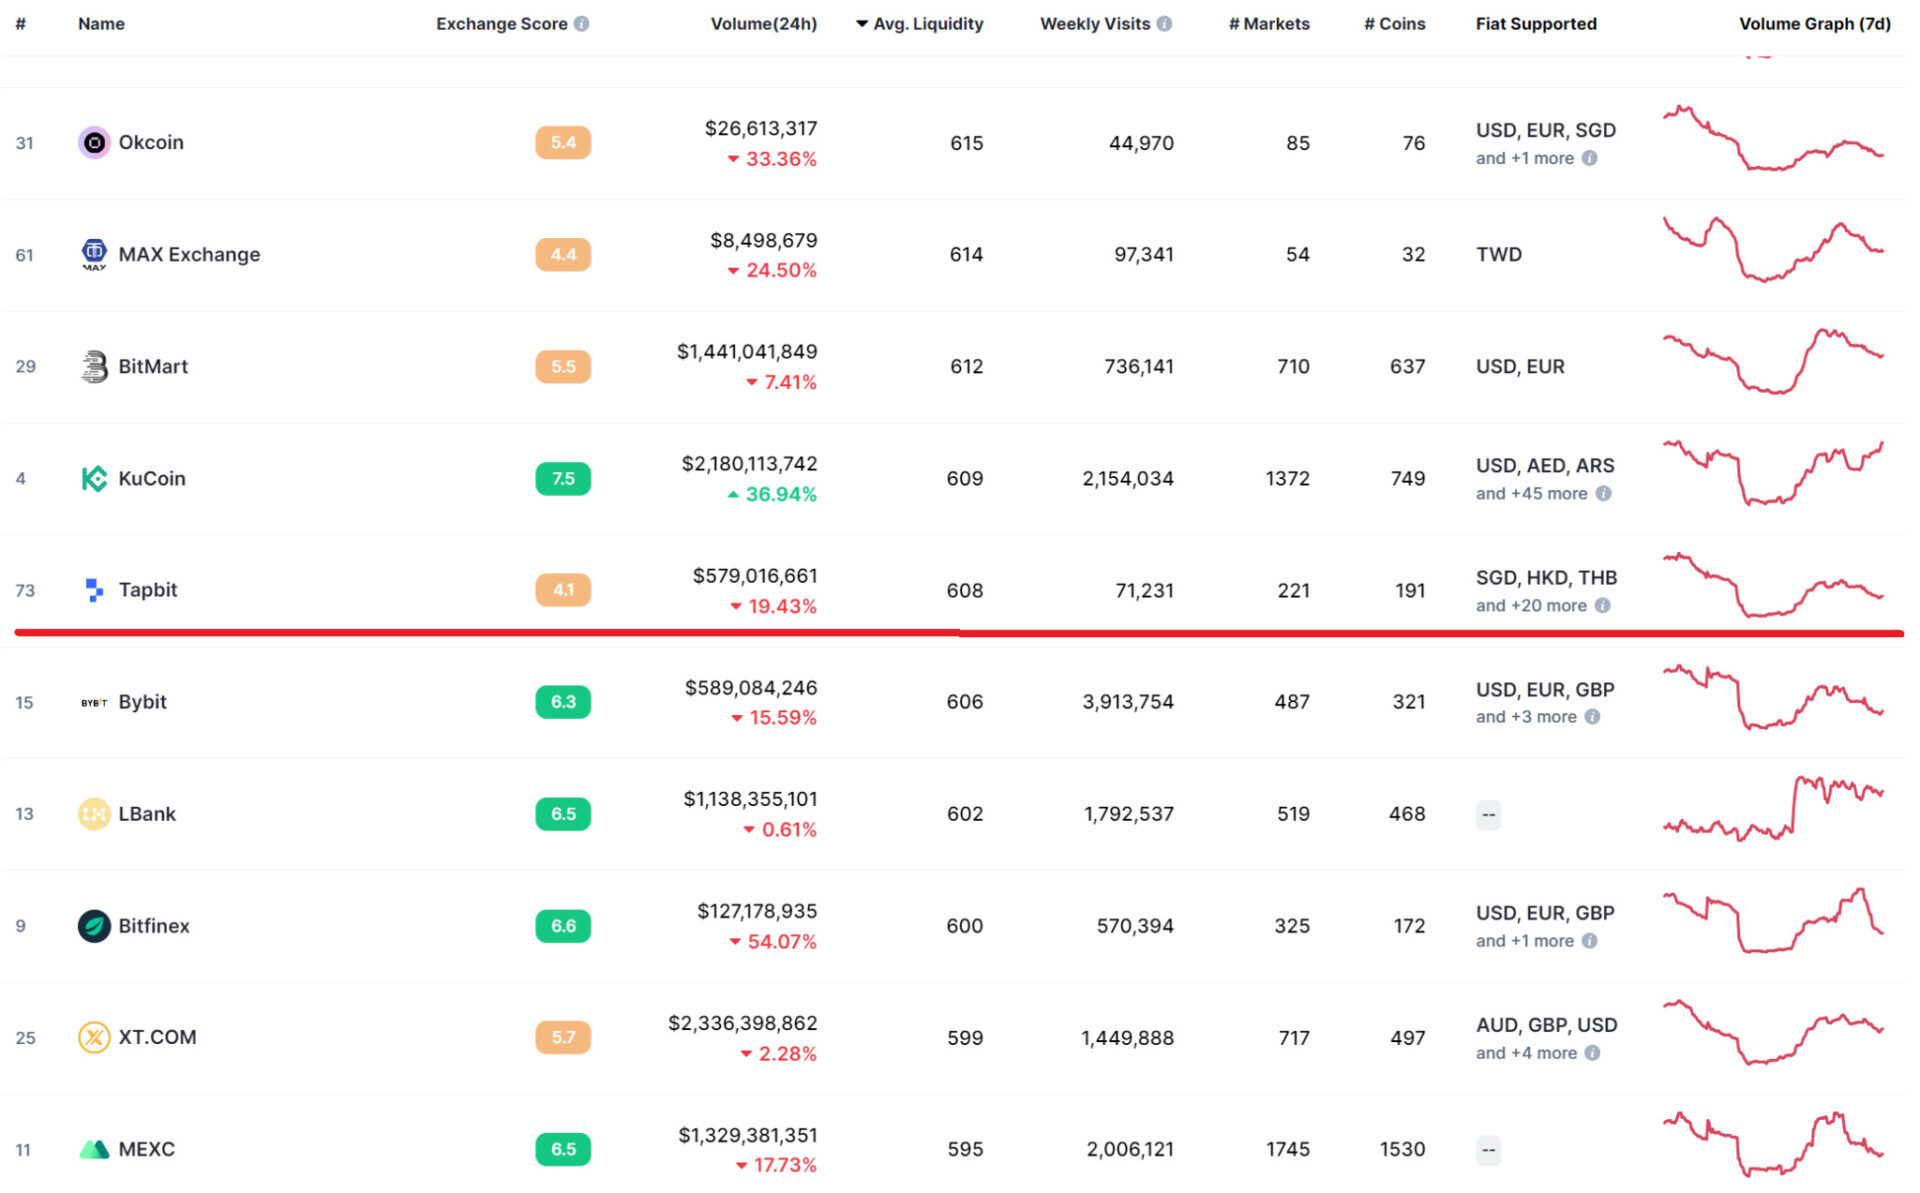The width and height of the screenshot is (1920, 1193).
Task: Open the MAX Exchange page
Action: click(x=189, y=254)
